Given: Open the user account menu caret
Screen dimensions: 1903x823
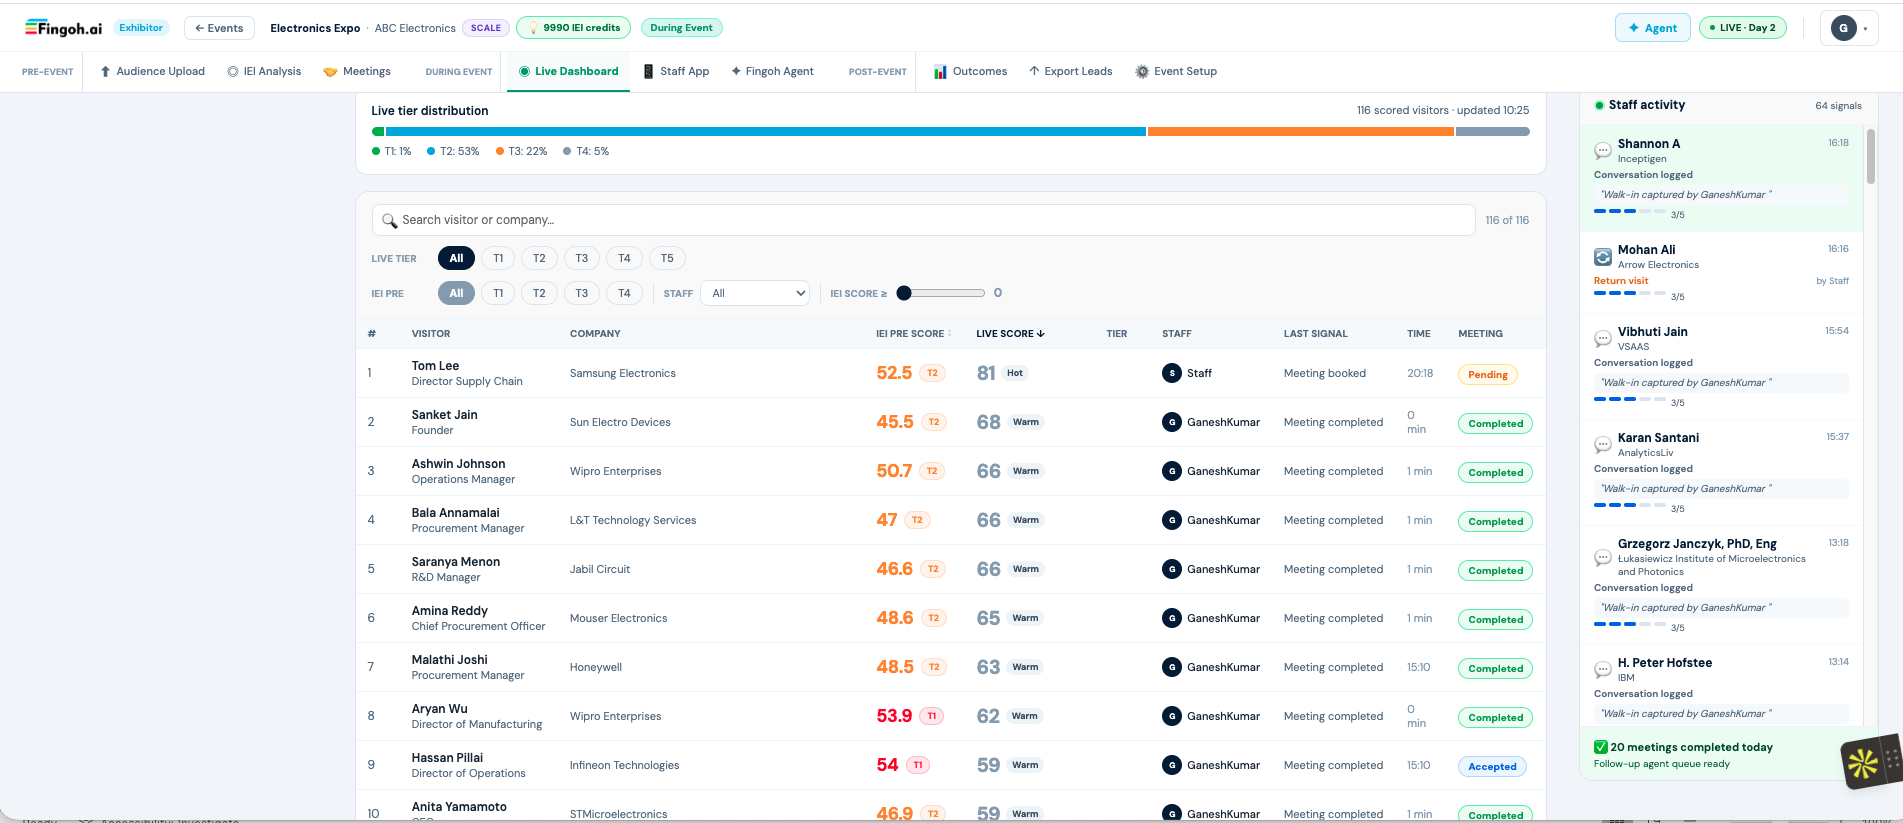Looking at the screenshot, I should [x=1865, y=29].
